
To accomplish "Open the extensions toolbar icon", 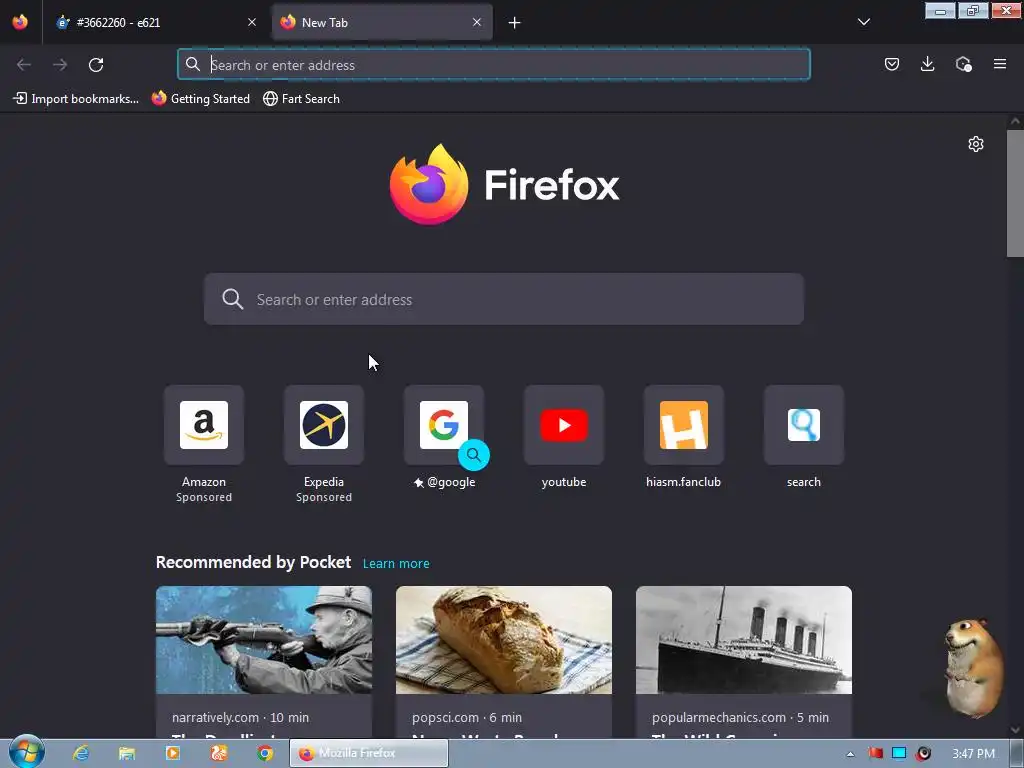I will (x=963, y=64).
